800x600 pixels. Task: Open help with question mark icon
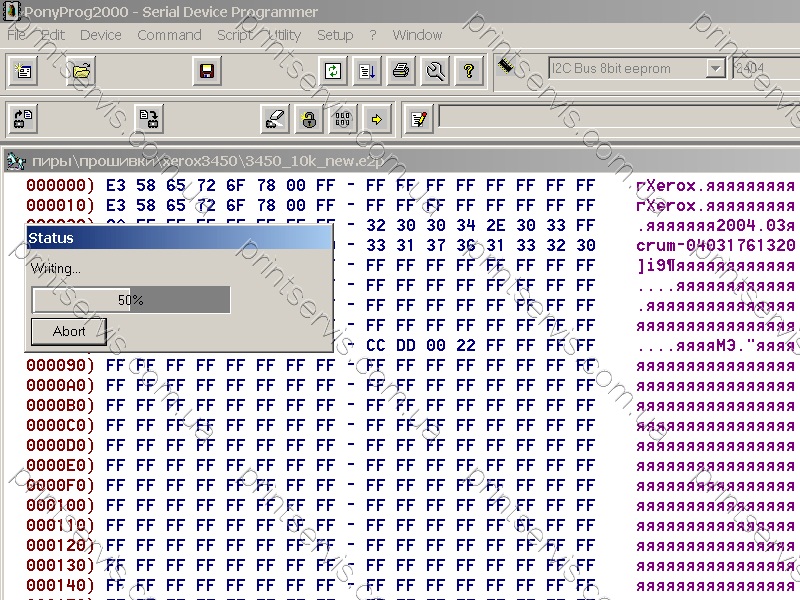[469, 70]
